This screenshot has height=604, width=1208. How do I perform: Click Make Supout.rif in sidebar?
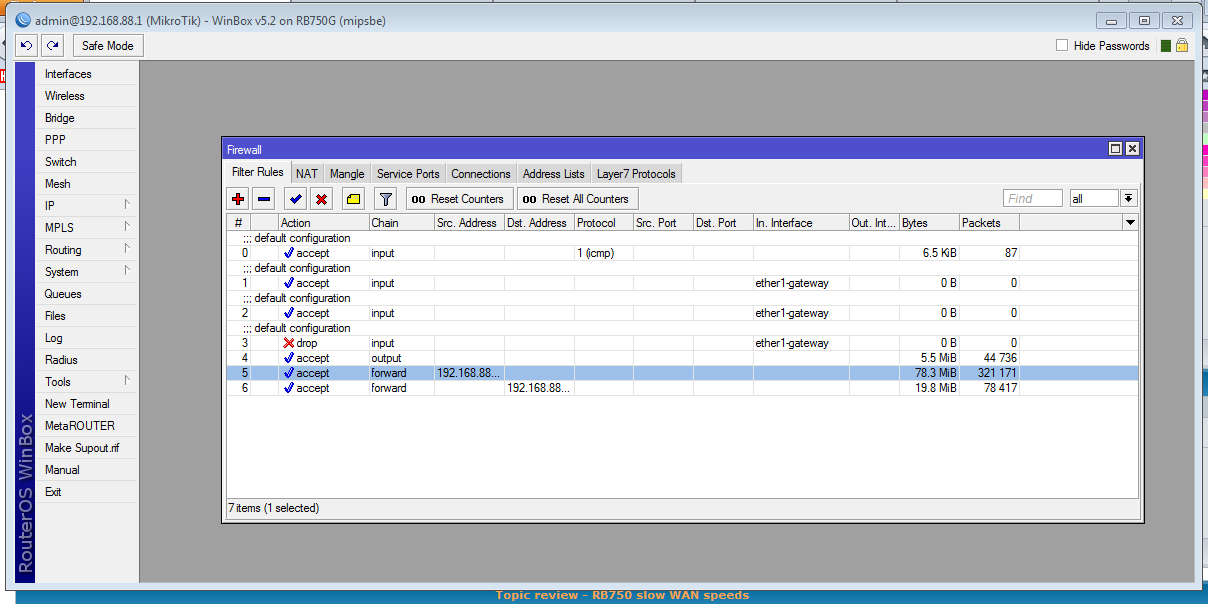pos(88,447)
